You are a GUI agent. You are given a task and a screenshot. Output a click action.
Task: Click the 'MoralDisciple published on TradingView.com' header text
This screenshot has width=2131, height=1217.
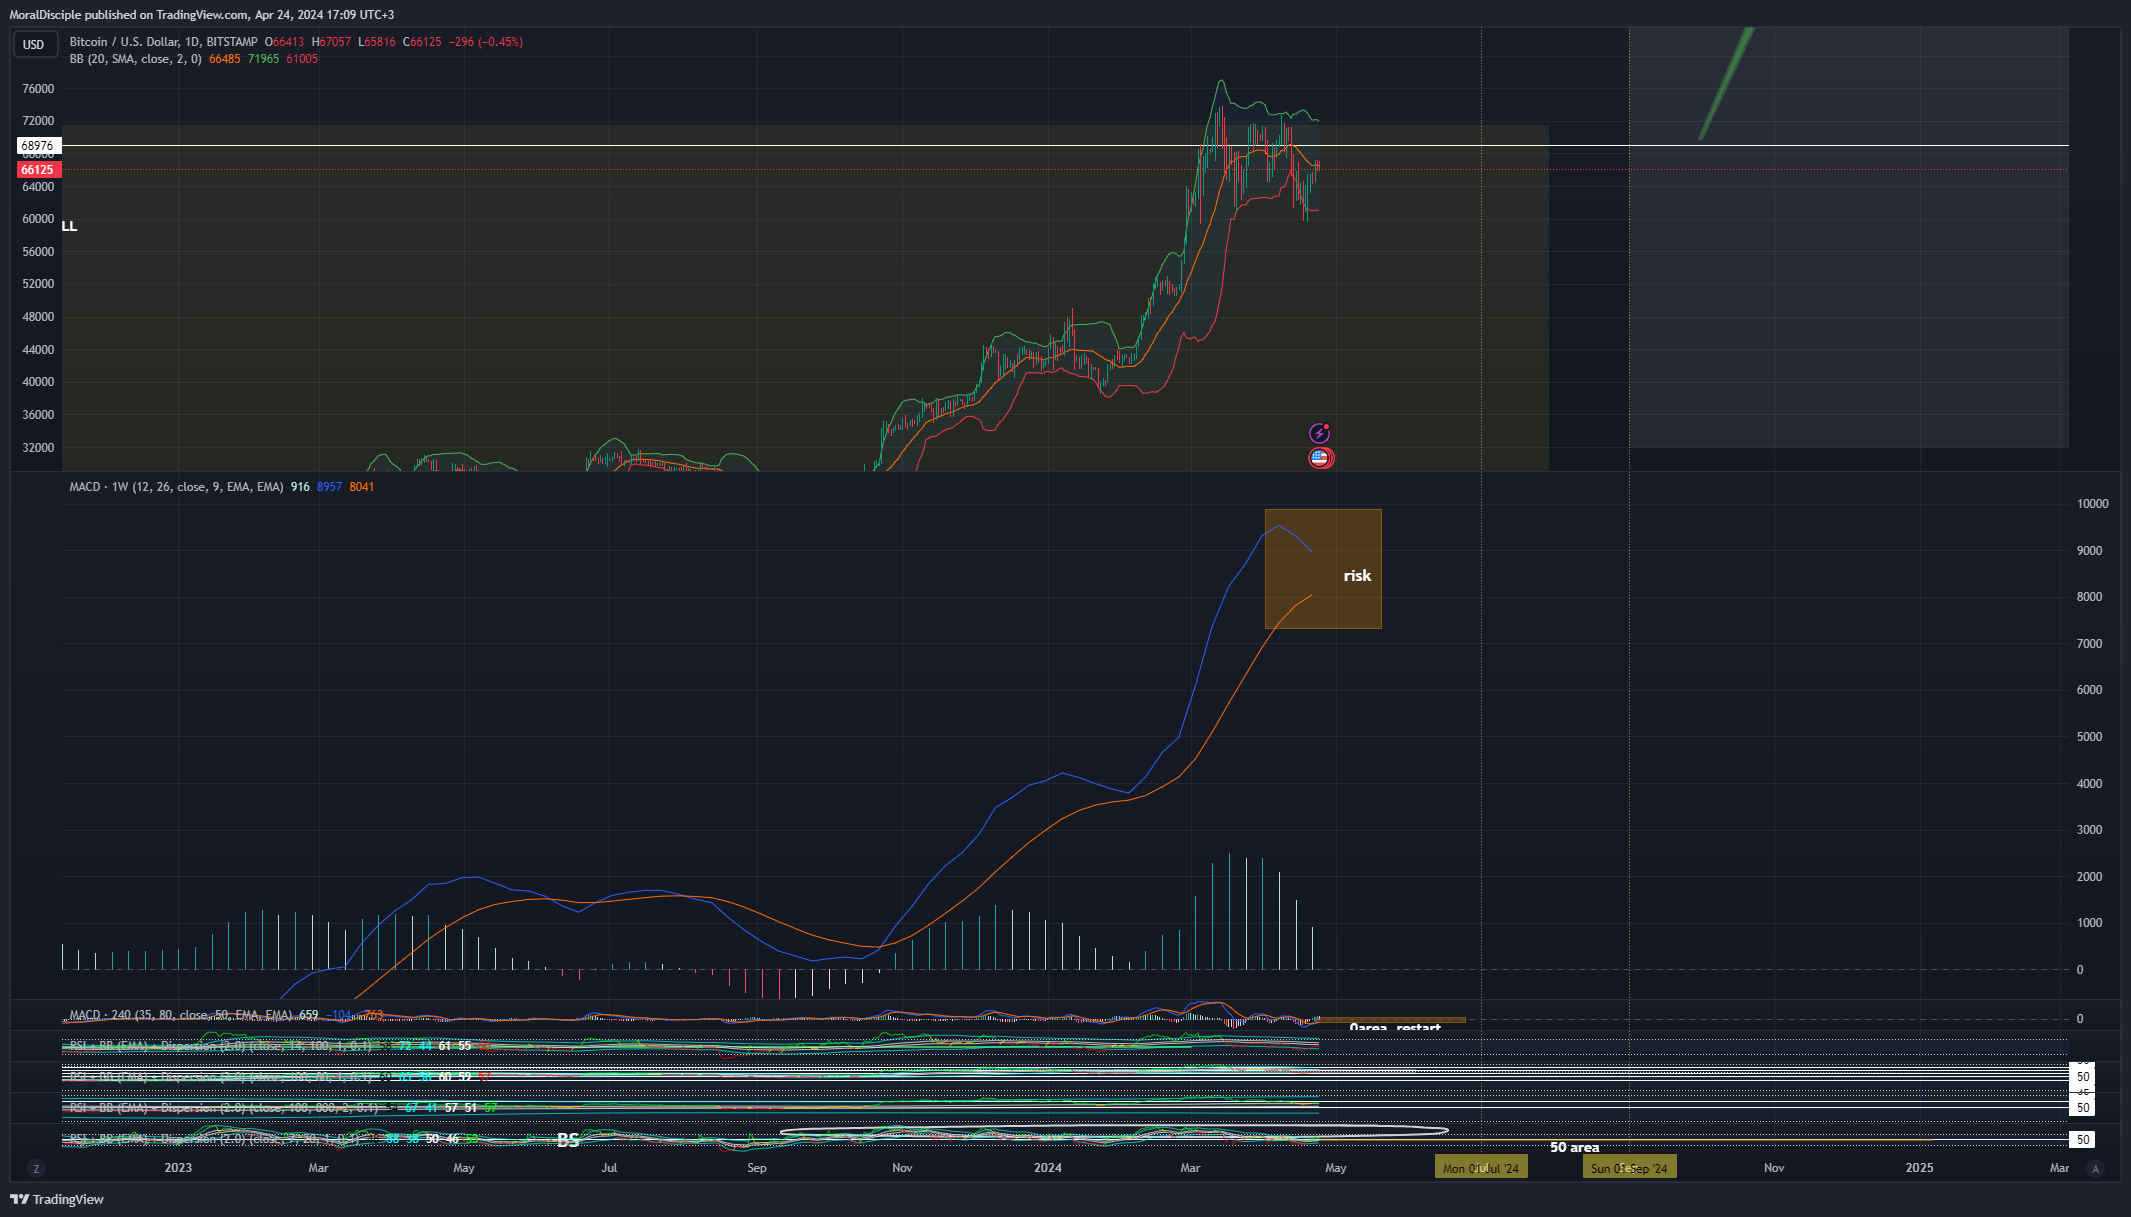tap(128, 15)
